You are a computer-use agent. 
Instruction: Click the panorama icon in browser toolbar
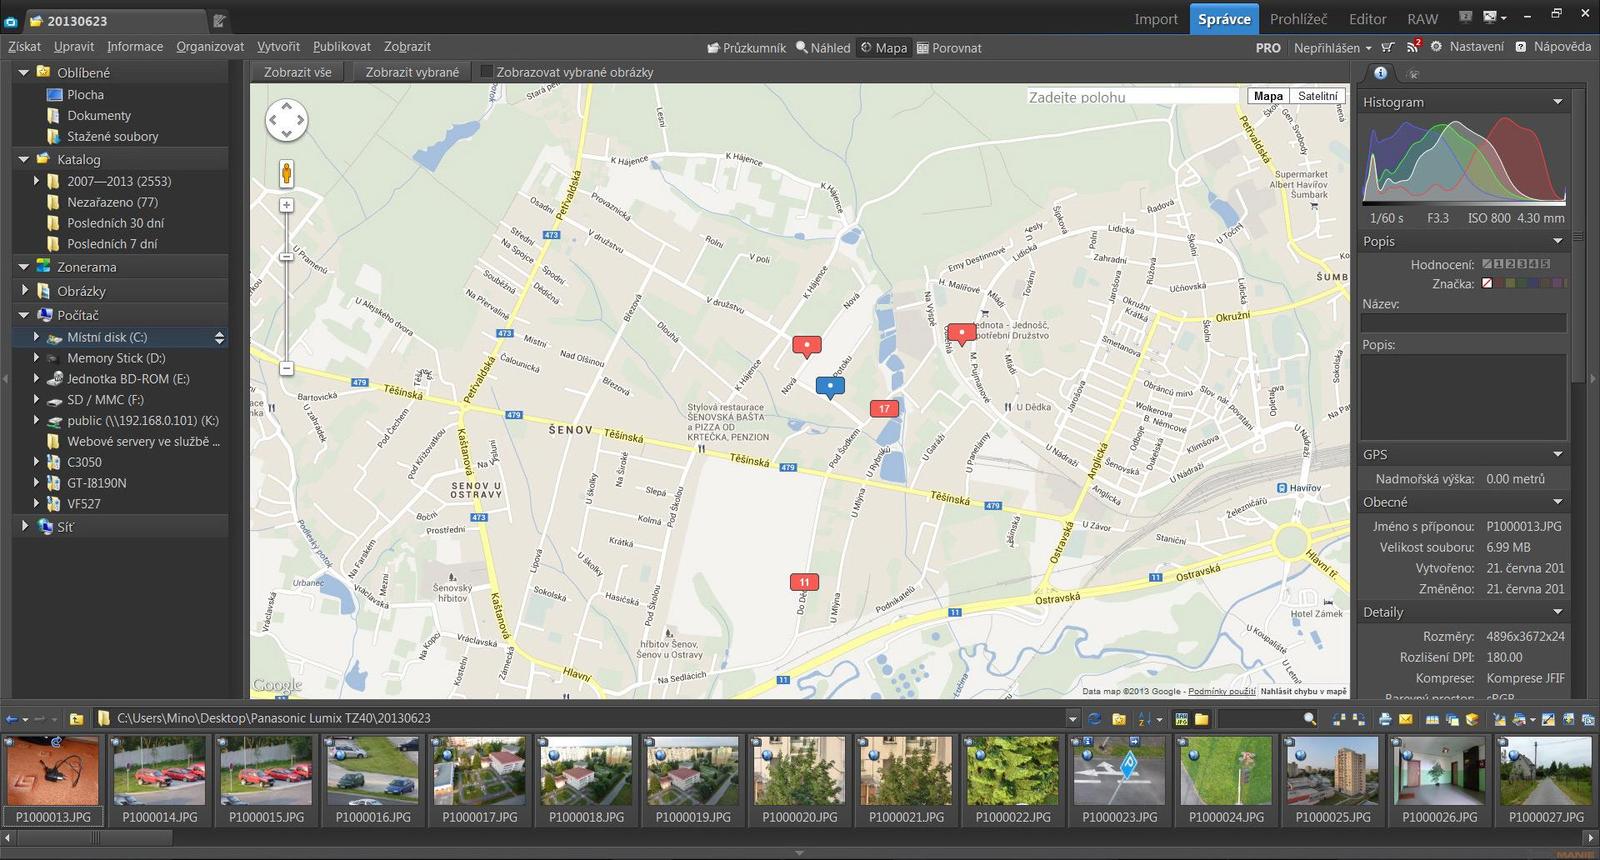(x=1432, y=719)
